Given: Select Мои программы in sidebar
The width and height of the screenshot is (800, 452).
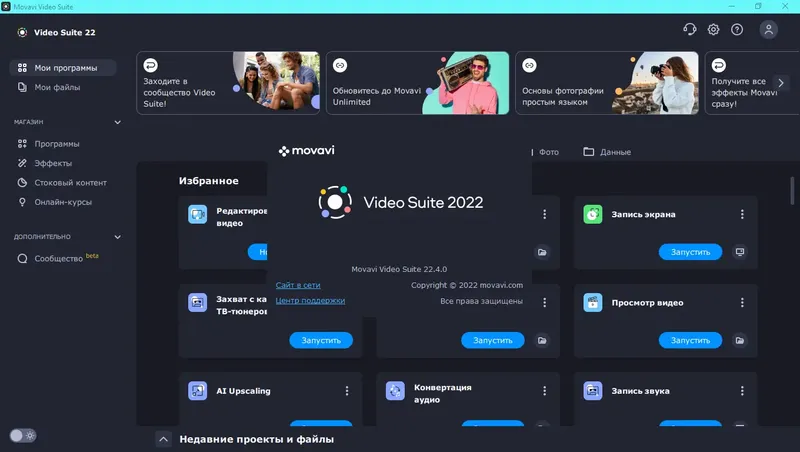Looking at the screenshot, I should click(x=63, y=68).
